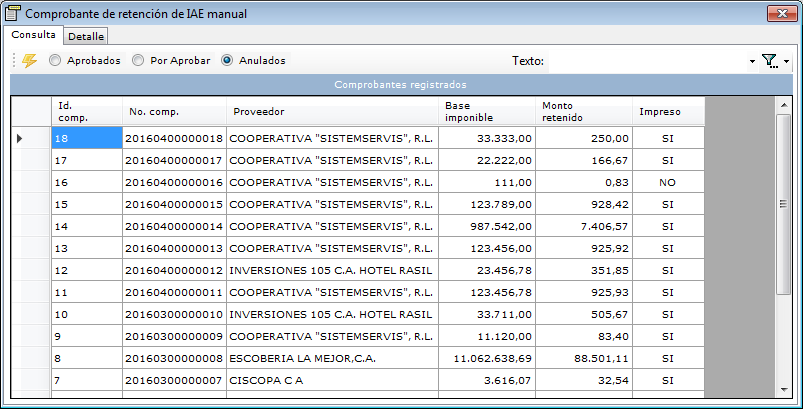This screenshot has width=803, height=409.
Task: Select COOPERATIVA SISTEMSERVIS proveedor in row 15
Action: 332,204
